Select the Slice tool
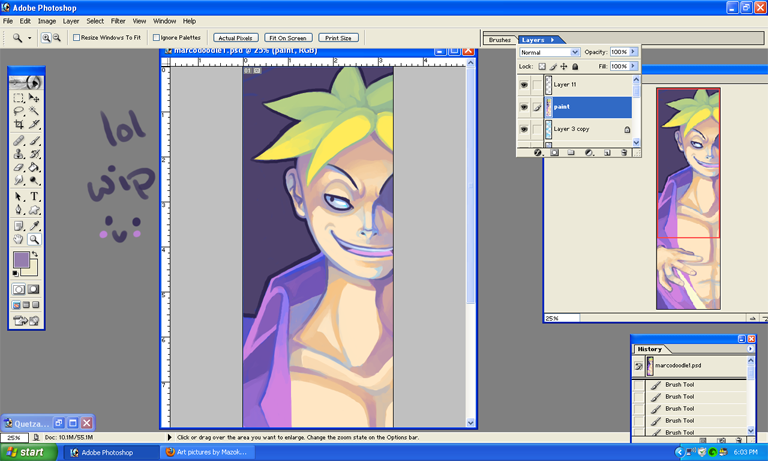 point(34,124)
